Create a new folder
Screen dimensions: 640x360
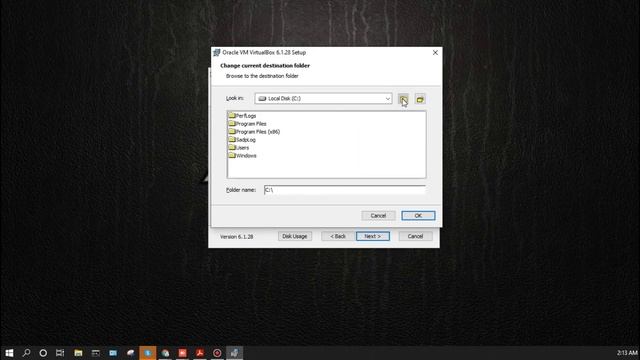[x=420, y=99]
